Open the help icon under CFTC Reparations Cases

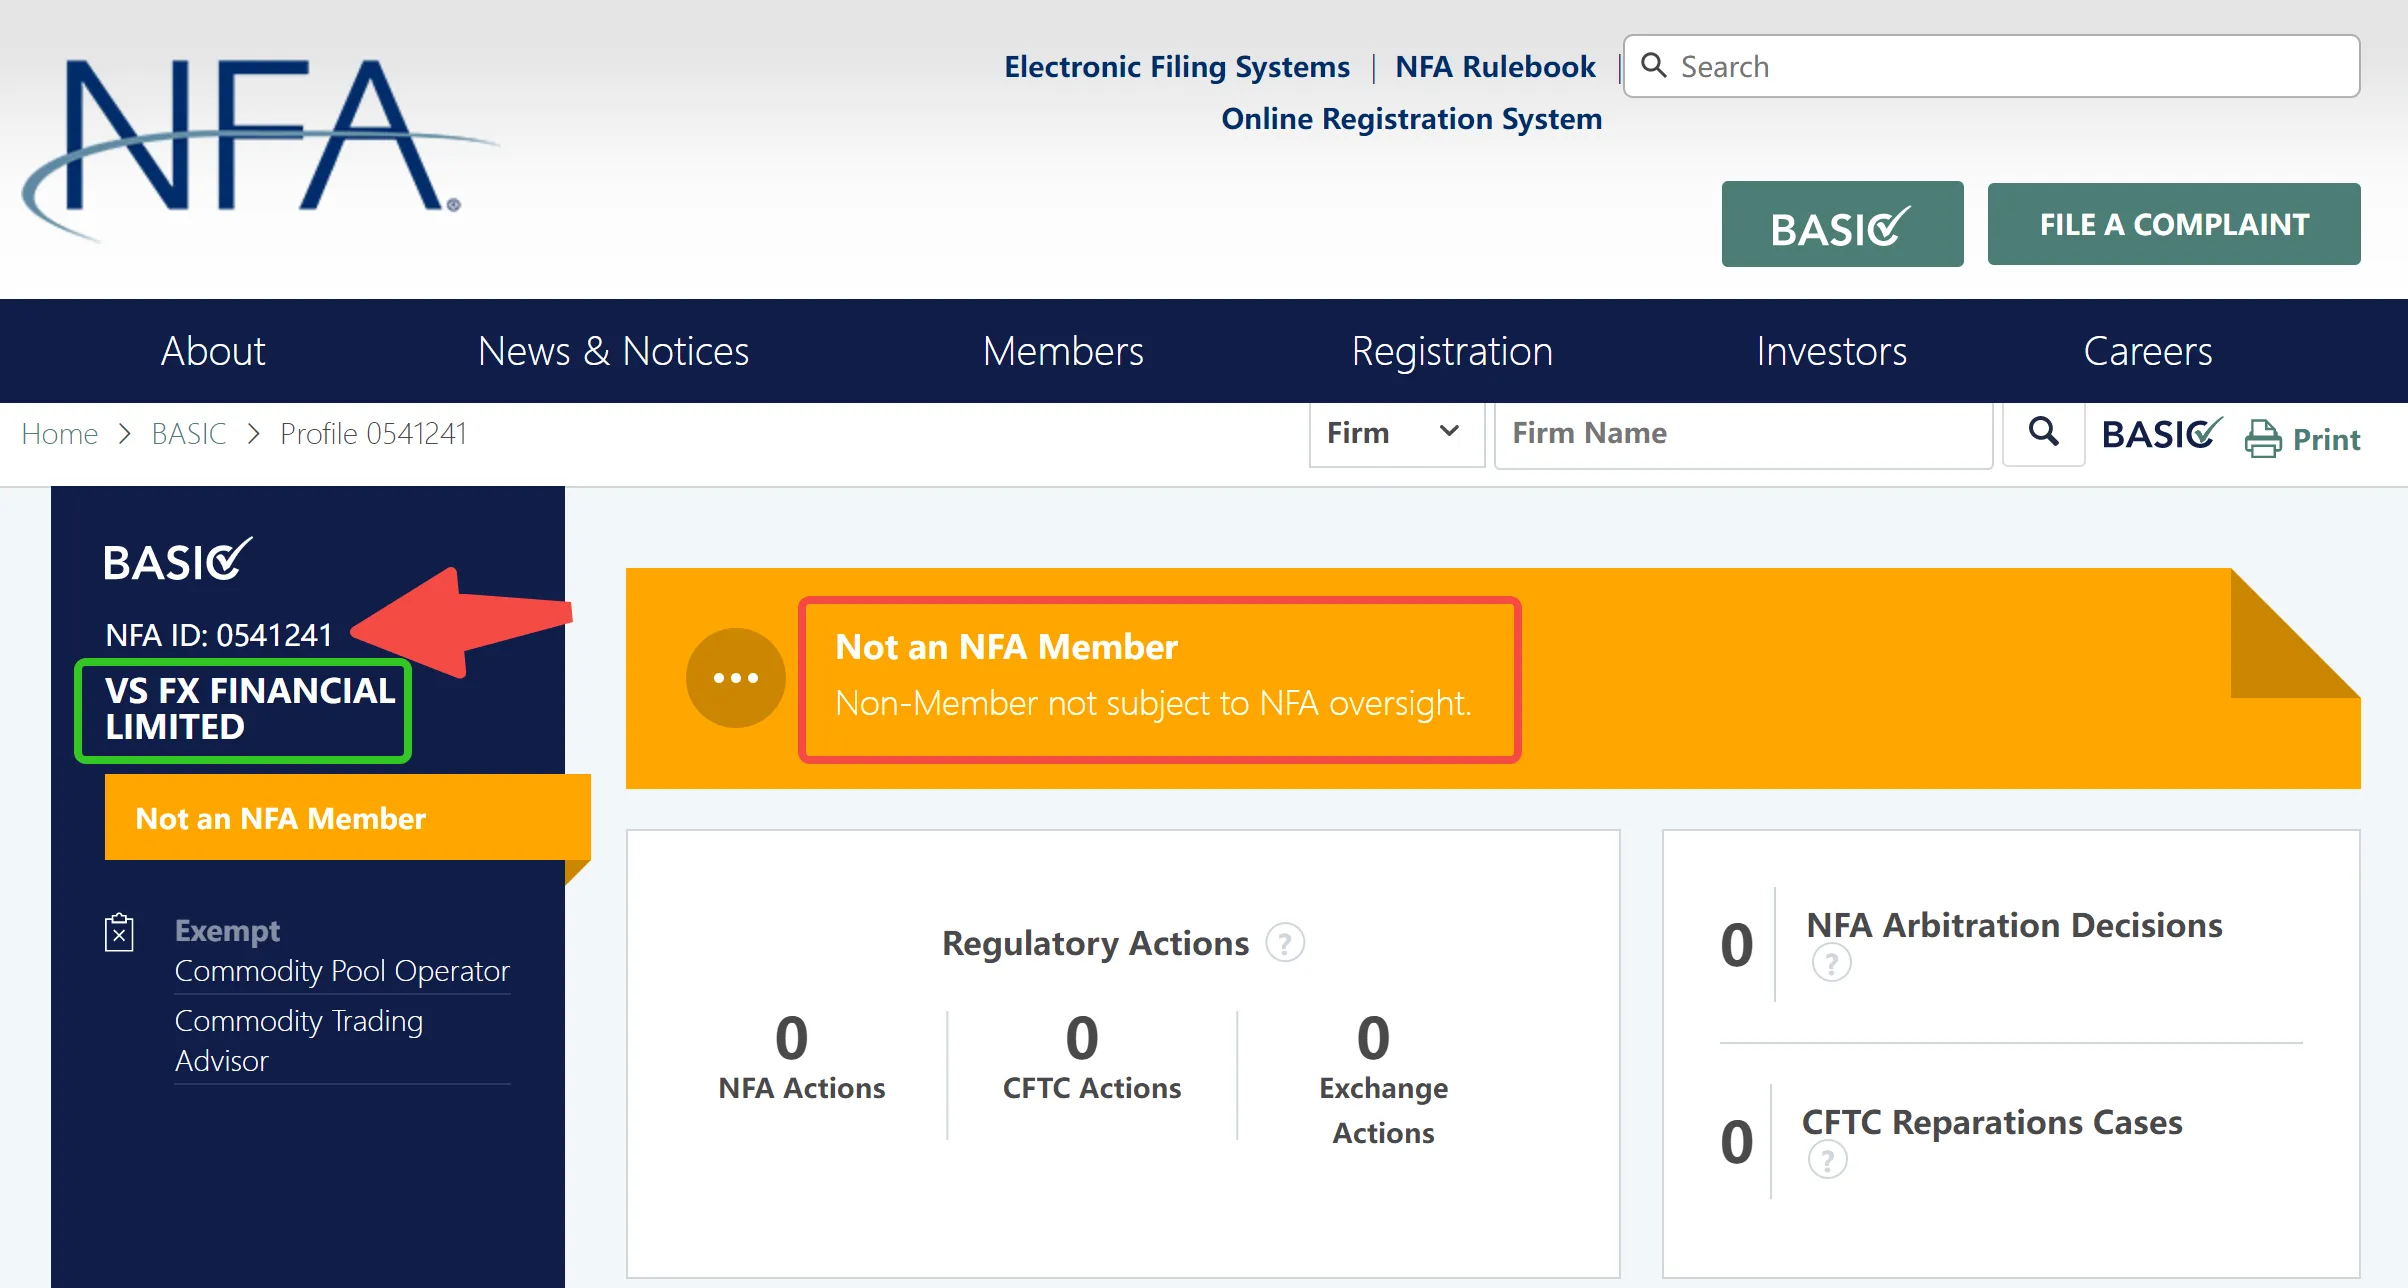pos(1827,1160)
